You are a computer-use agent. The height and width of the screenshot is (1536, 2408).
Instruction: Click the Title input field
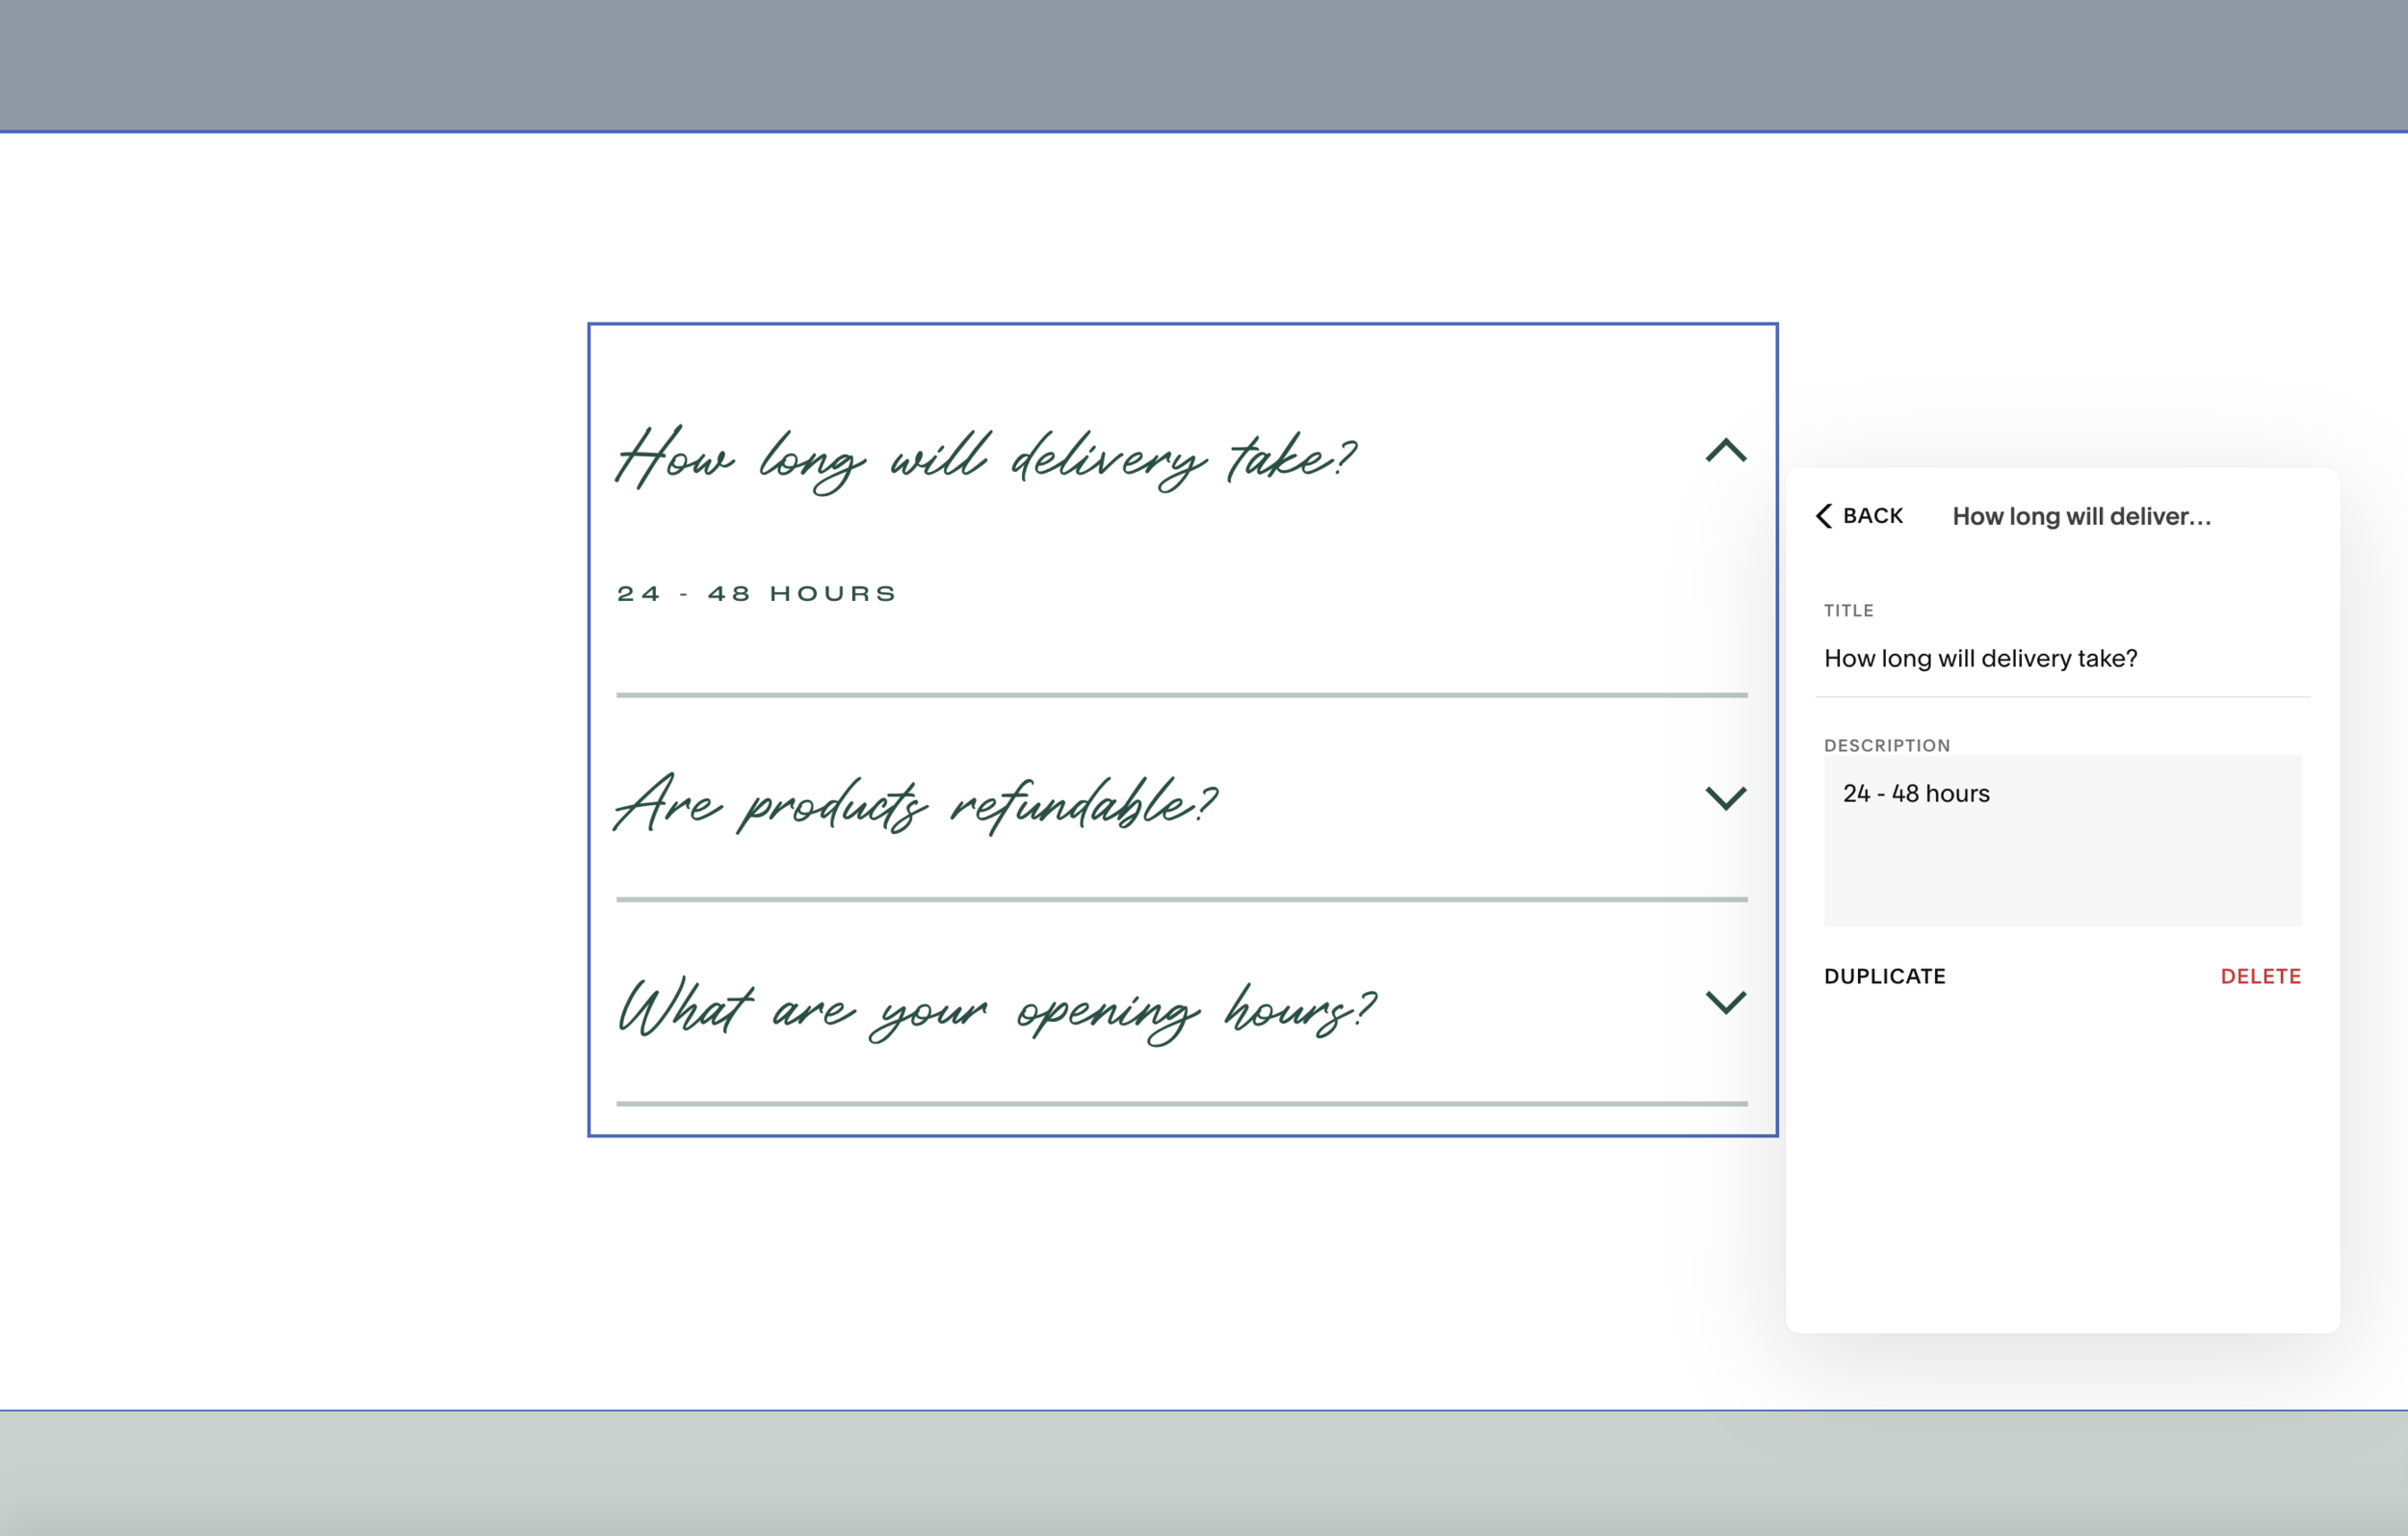2060,659
